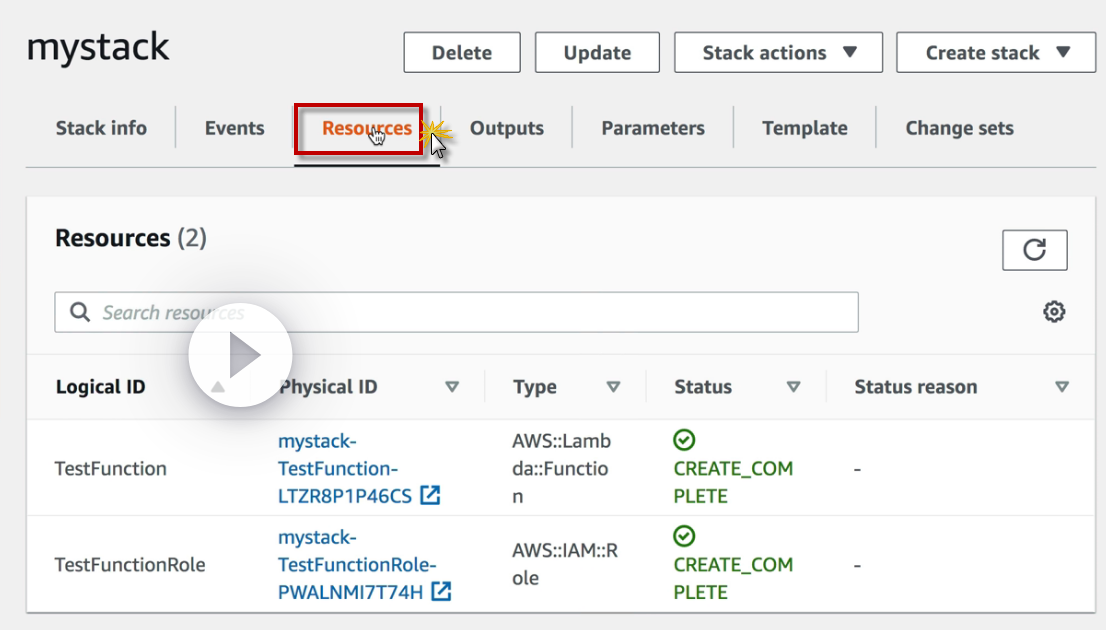The height and width of the screenshot is (630, 1106).
Task: Open the Create stack dropdown menu
Action: click(996, 53)
